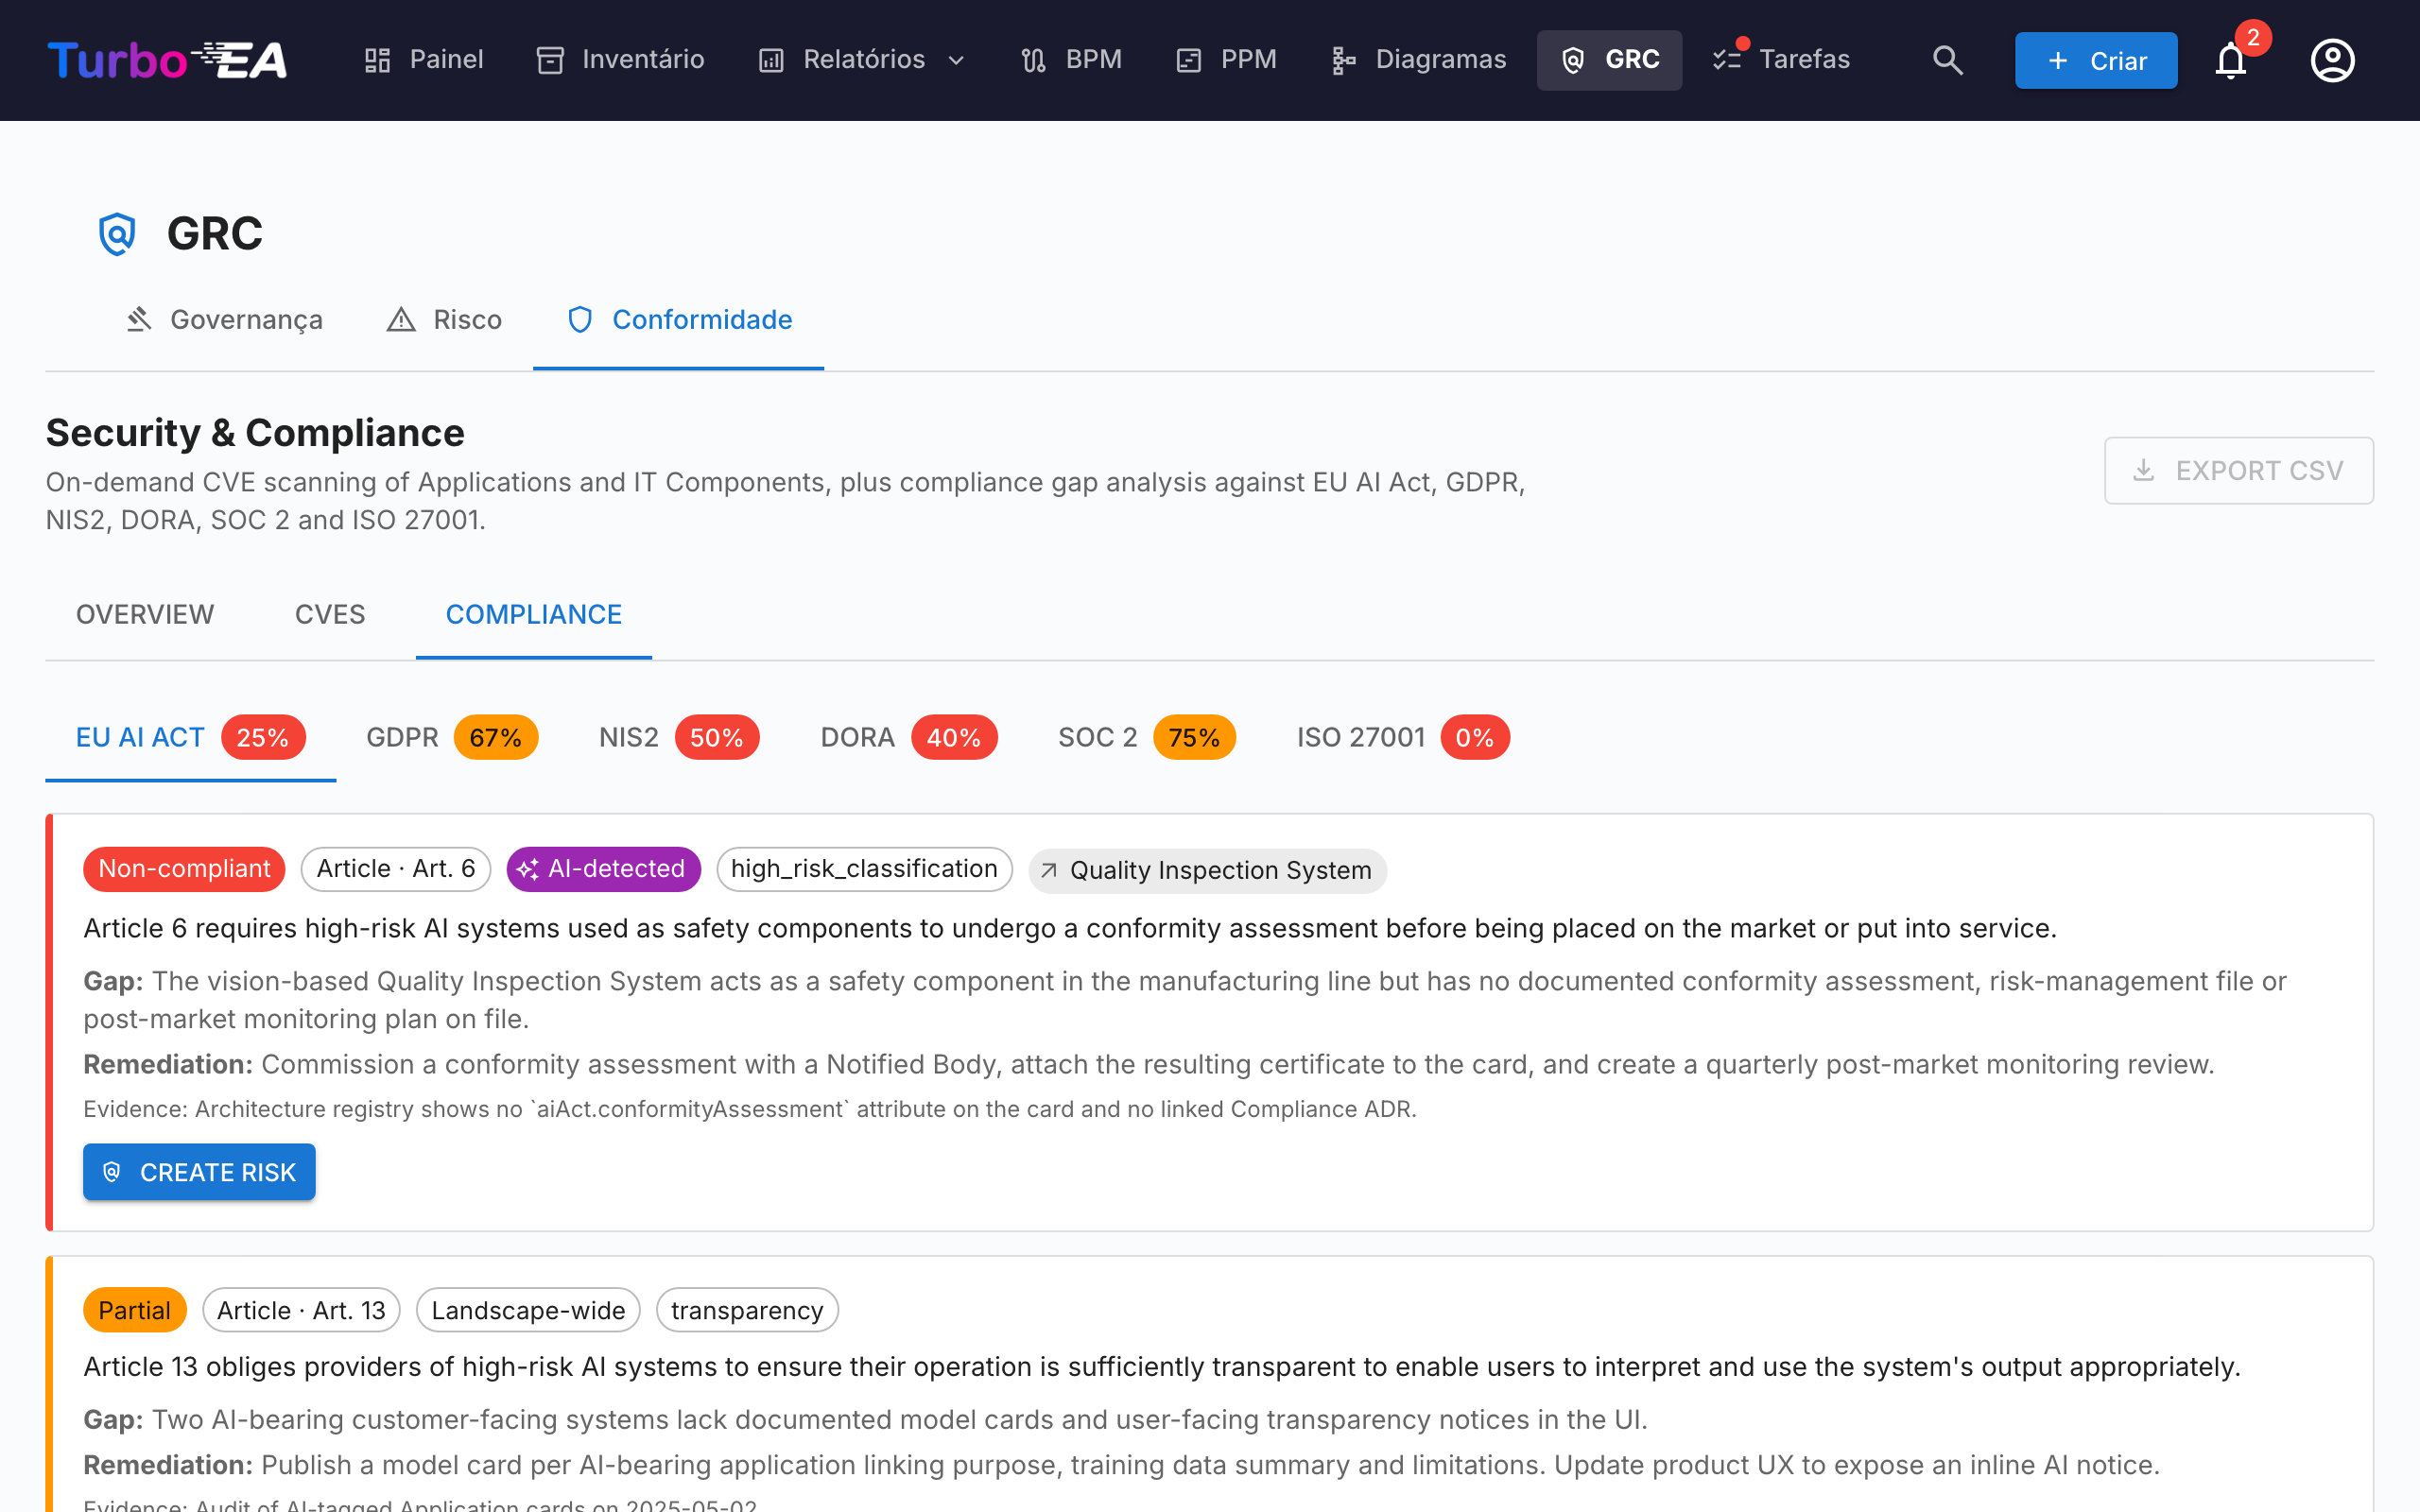This screenshot has height=1512, width=2420.
Task: Click the Security & Compliance heading
Action: point(255,433)
